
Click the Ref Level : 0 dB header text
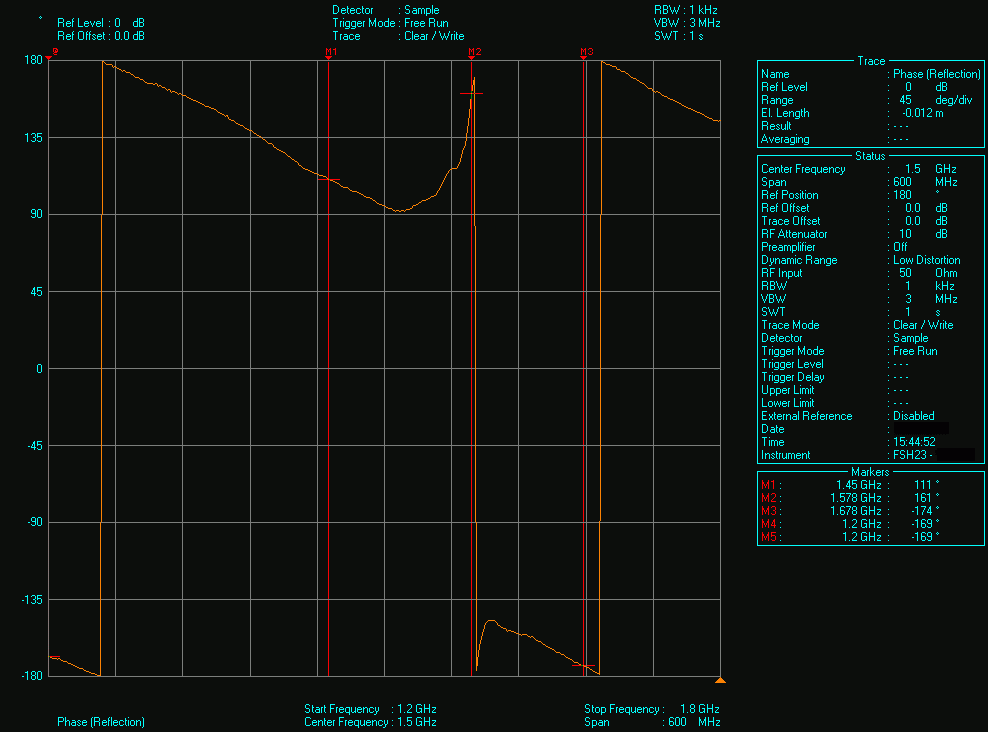(101, 23)
